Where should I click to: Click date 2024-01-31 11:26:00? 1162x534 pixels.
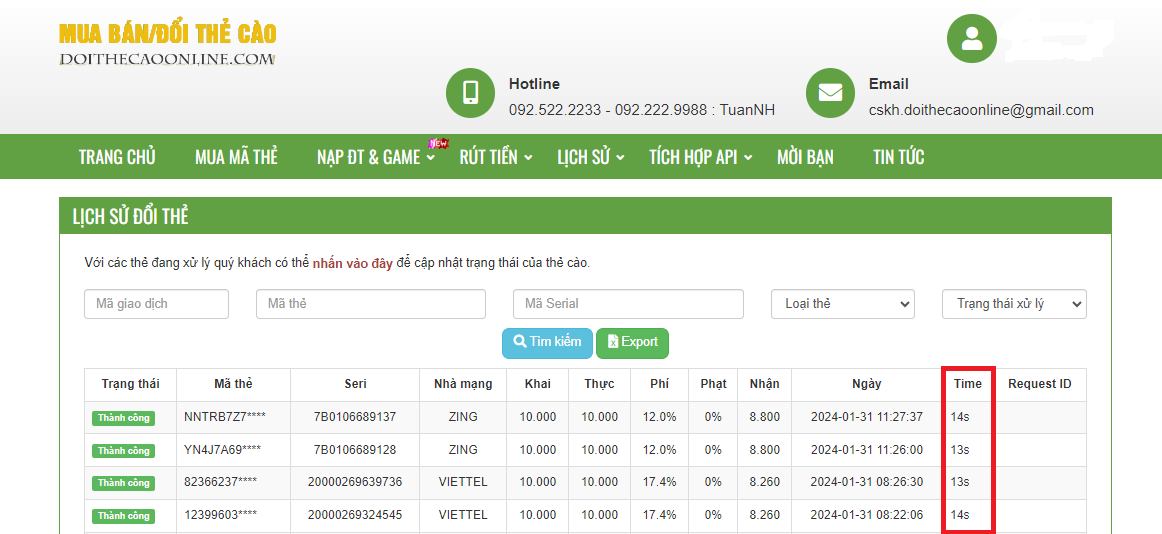point(866,450)
